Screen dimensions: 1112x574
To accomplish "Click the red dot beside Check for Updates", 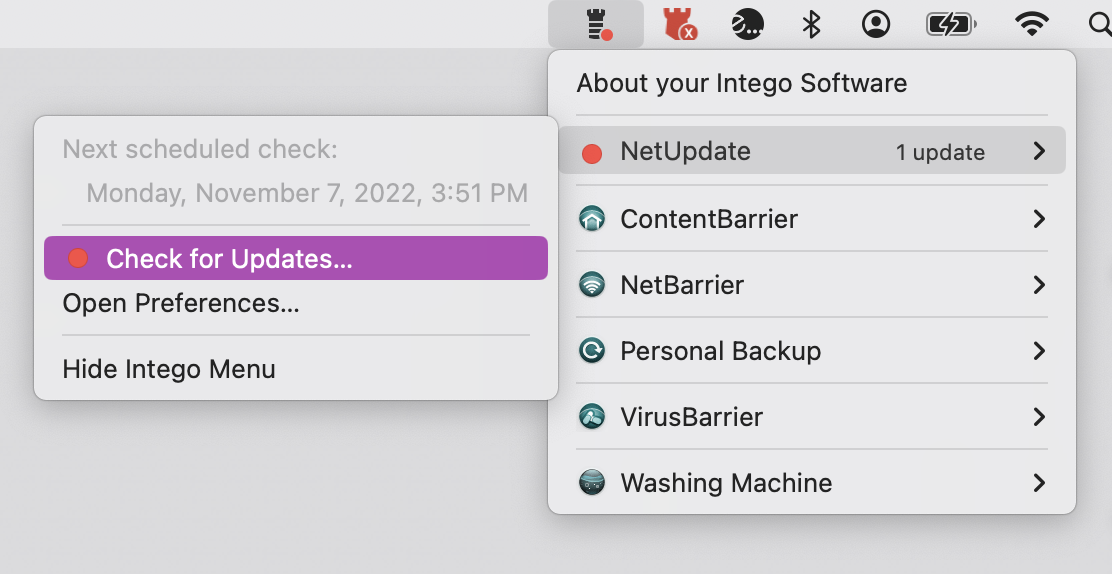I will point(78,258).
